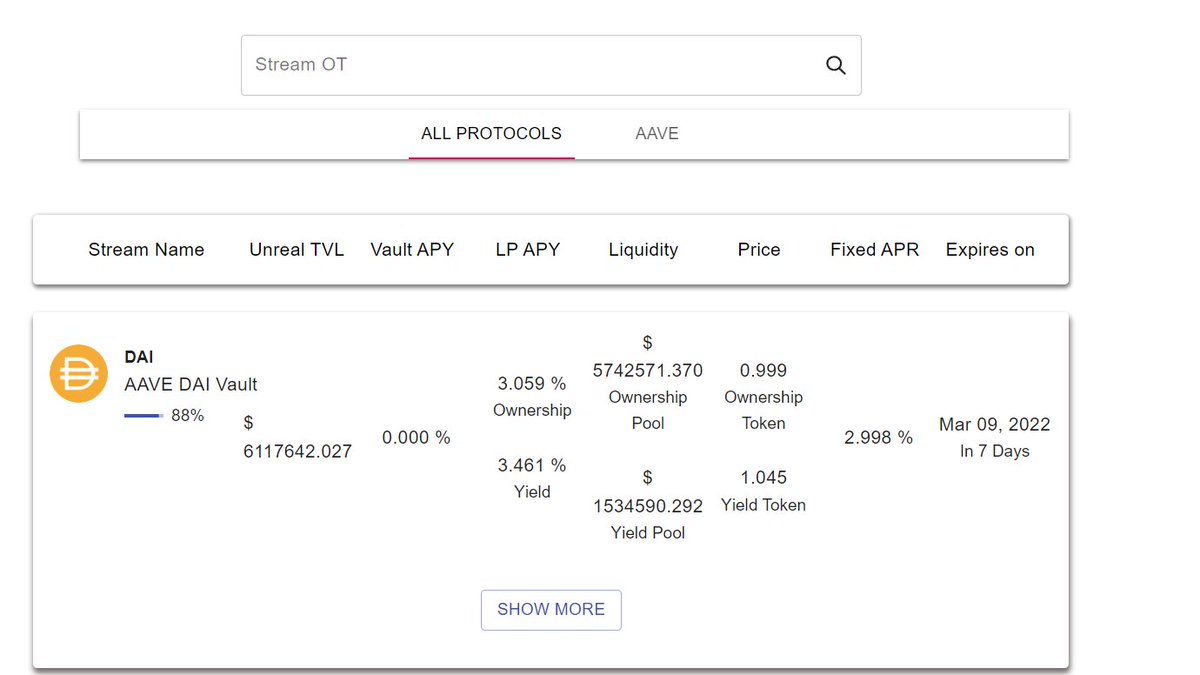Click the Mar 09, 2022 expiry date

pos(994,425)
